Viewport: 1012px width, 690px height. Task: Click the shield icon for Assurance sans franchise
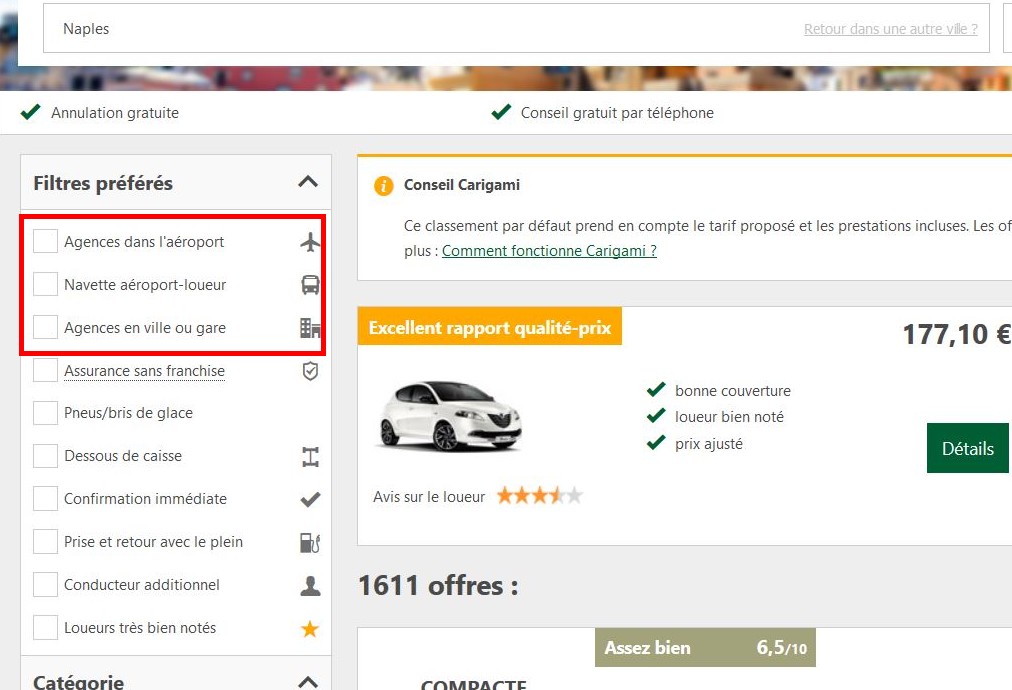click(310, 371)
